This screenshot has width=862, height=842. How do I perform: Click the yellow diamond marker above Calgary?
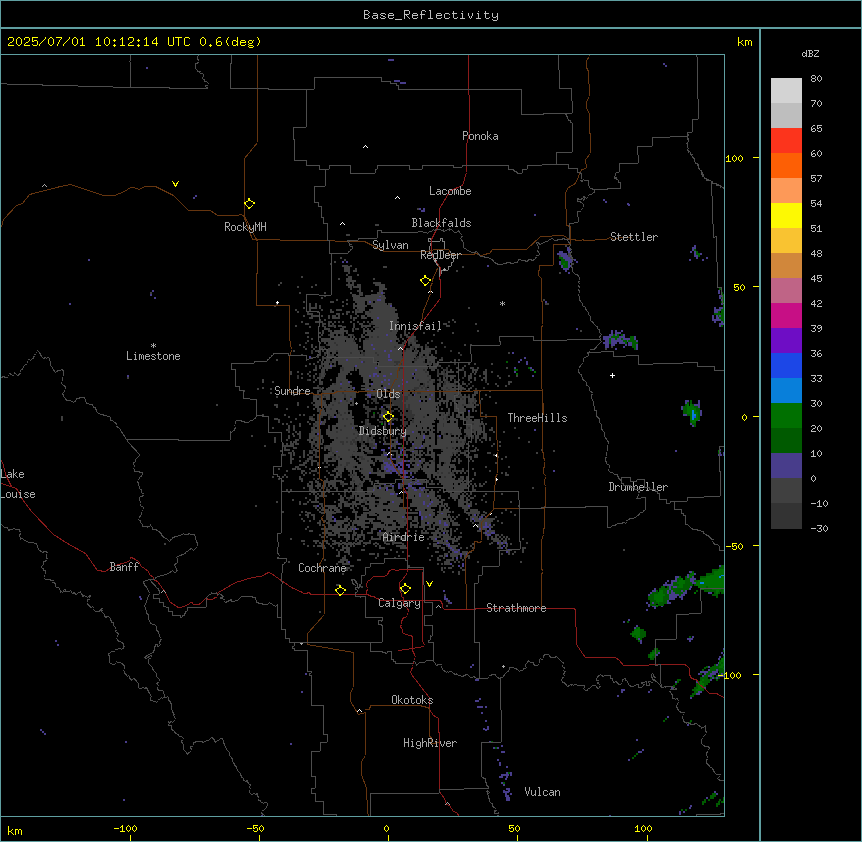405,589
